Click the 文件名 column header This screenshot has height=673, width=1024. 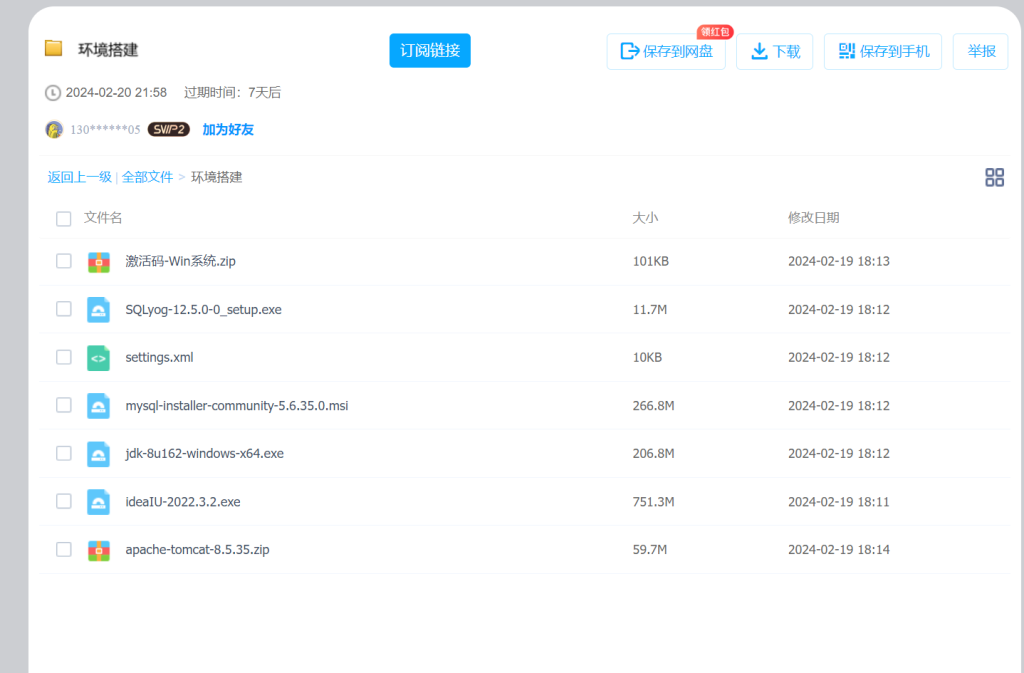coord(103,218)
